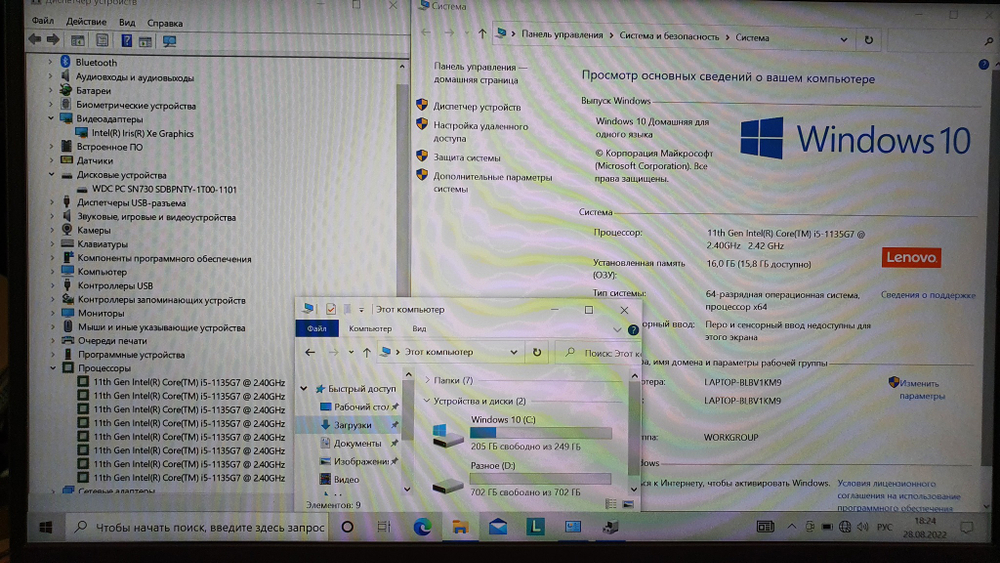Open Настройка удаленного доступа link
Screen dimensions: 1000x563
[x=481, y=132]
